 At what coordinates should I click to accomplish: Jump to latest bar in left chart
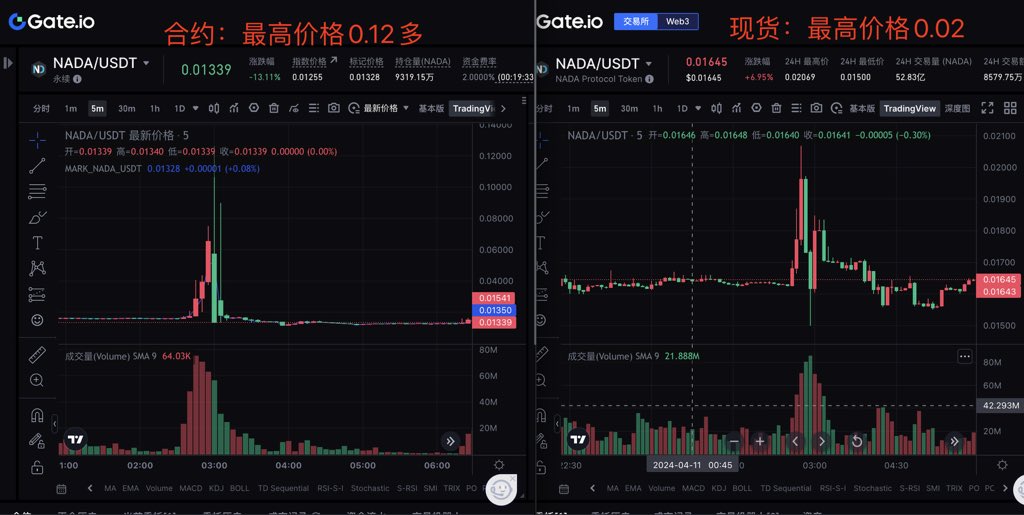click(x=450, y=441)
